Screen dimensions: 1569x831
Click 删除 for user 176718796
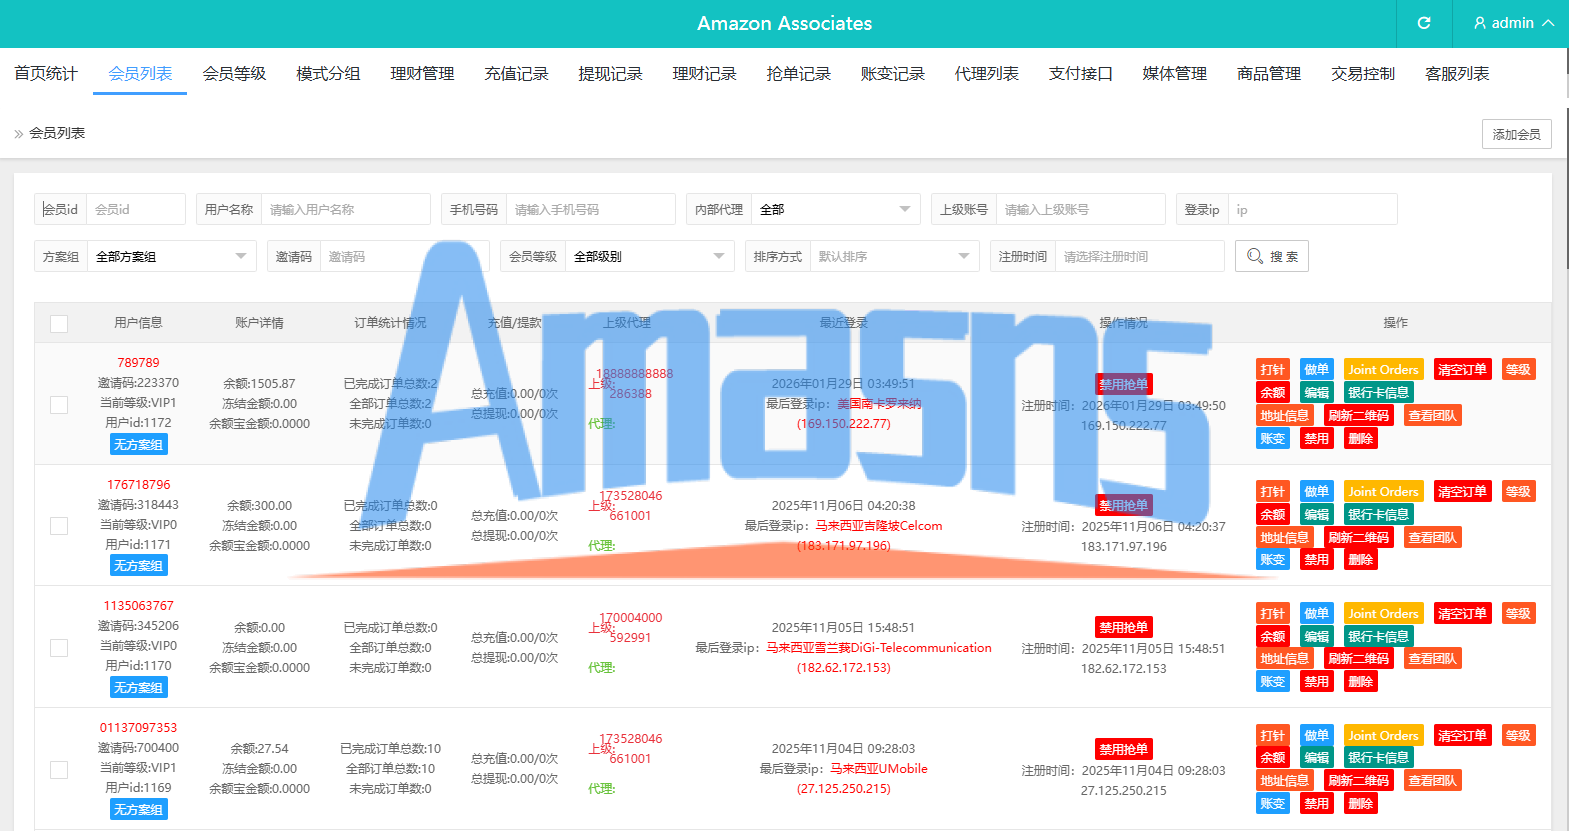1360,560
